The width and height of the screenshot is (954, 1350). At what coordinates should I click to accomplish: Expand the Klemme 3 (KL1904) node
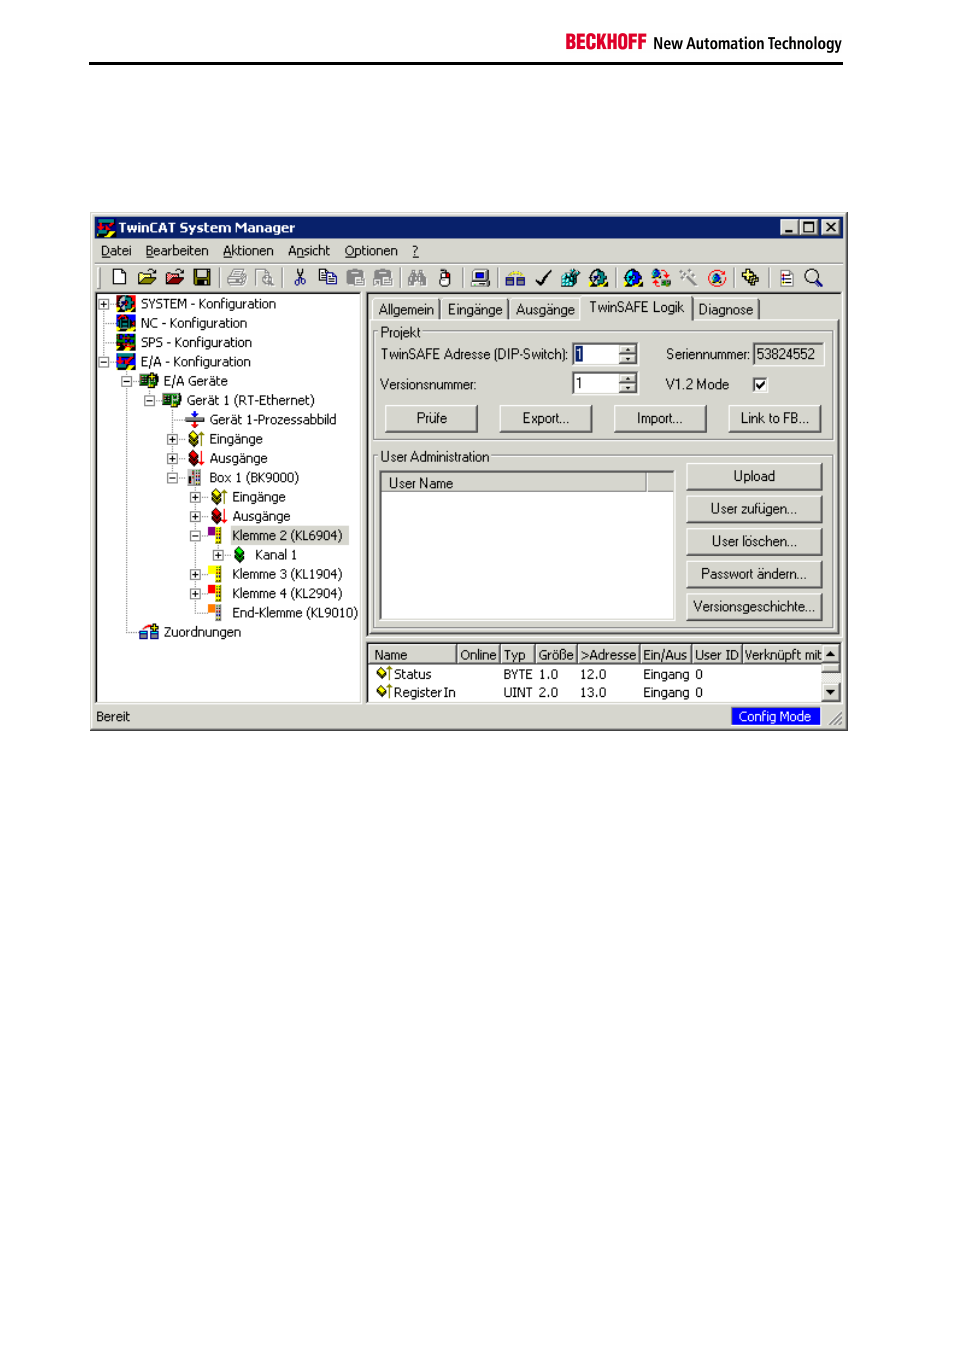pos(195,574)
